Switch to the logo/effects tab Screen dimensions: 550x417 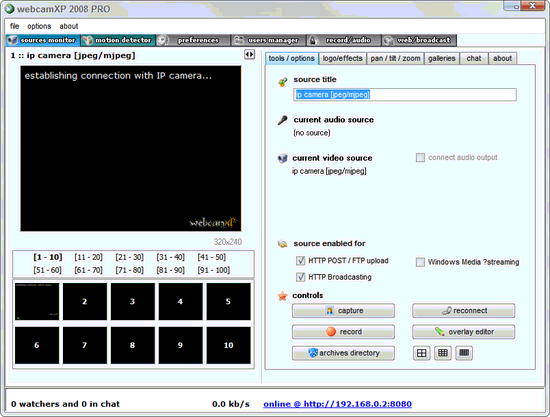pos(342,59)
